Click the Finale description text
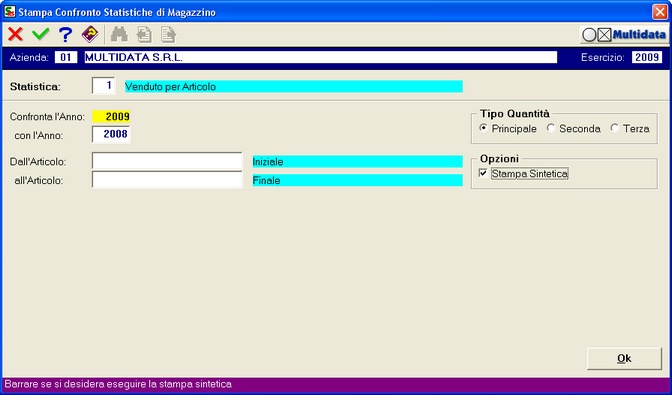The image size is (672, 395). pos(357,180)
